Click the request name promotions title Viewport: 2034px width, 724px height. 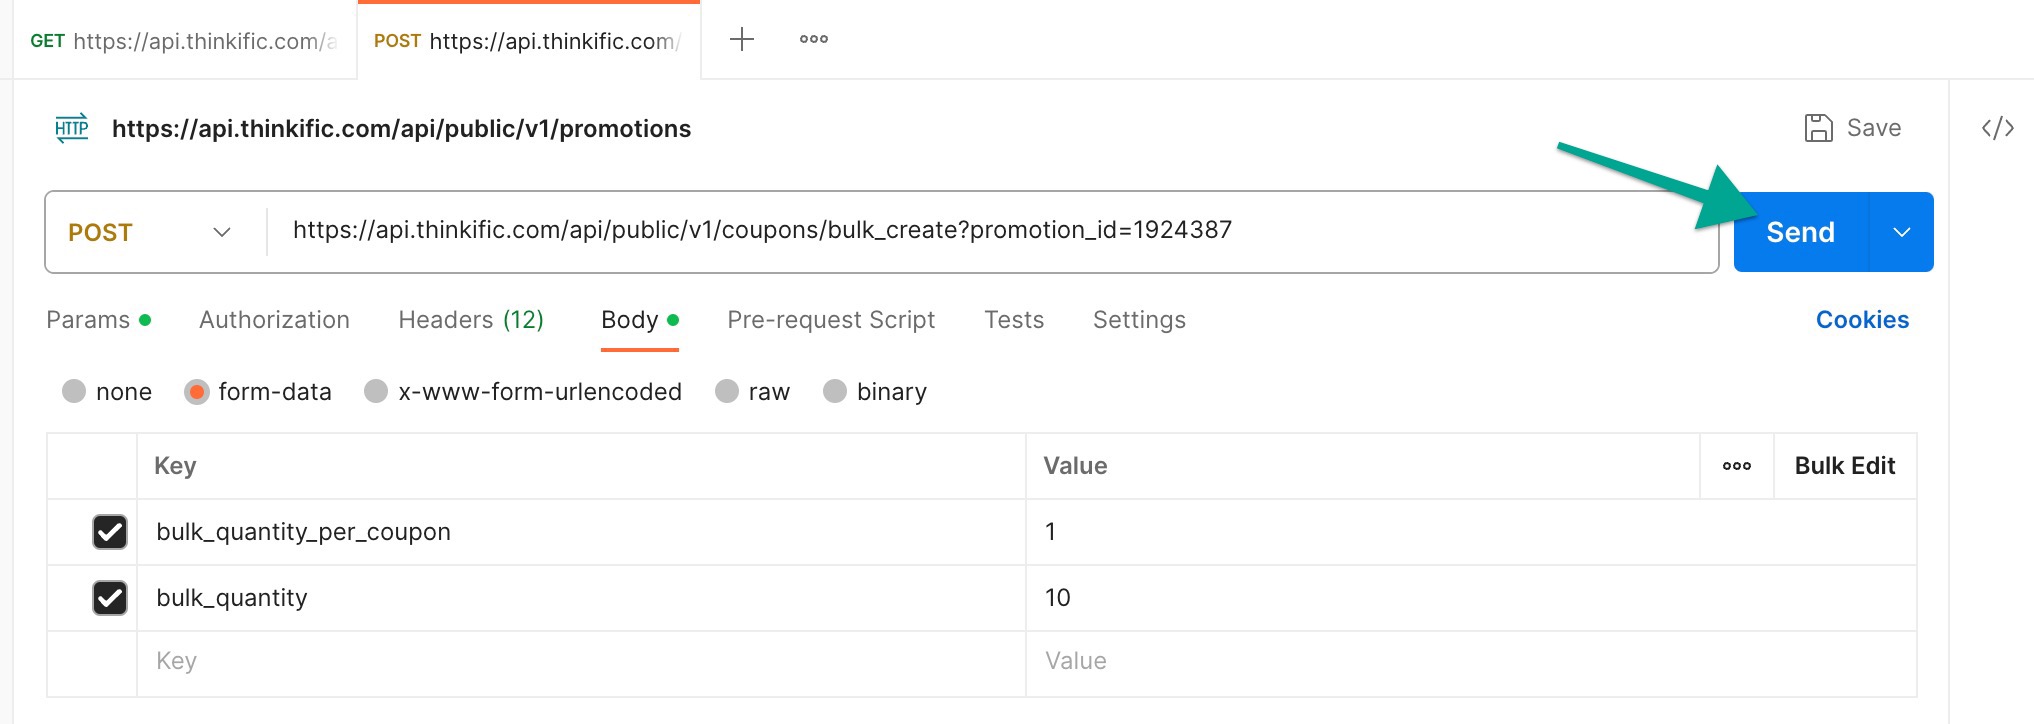[x=401, y=129]
